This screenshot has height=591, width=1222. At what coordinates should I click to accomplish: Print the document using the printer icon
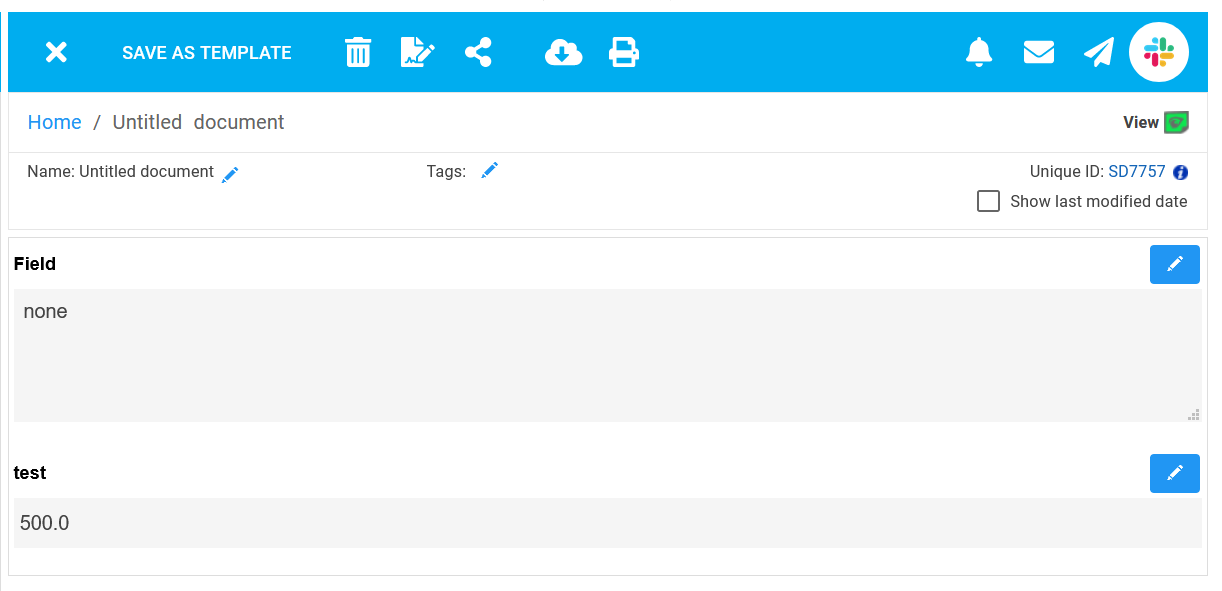coord(624,52)
